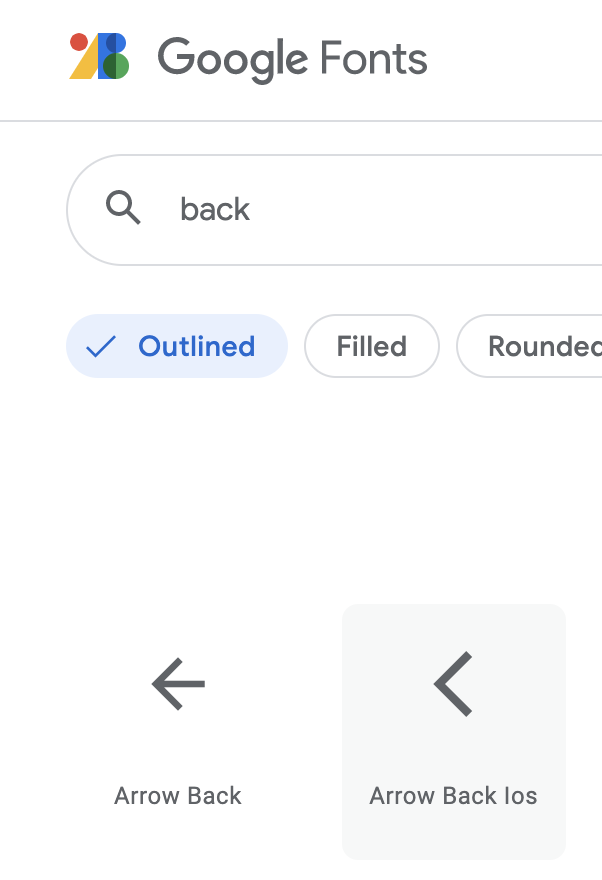
Task: Click the checkmark inside the Outlined chip
Action: [x=101, y=346]
